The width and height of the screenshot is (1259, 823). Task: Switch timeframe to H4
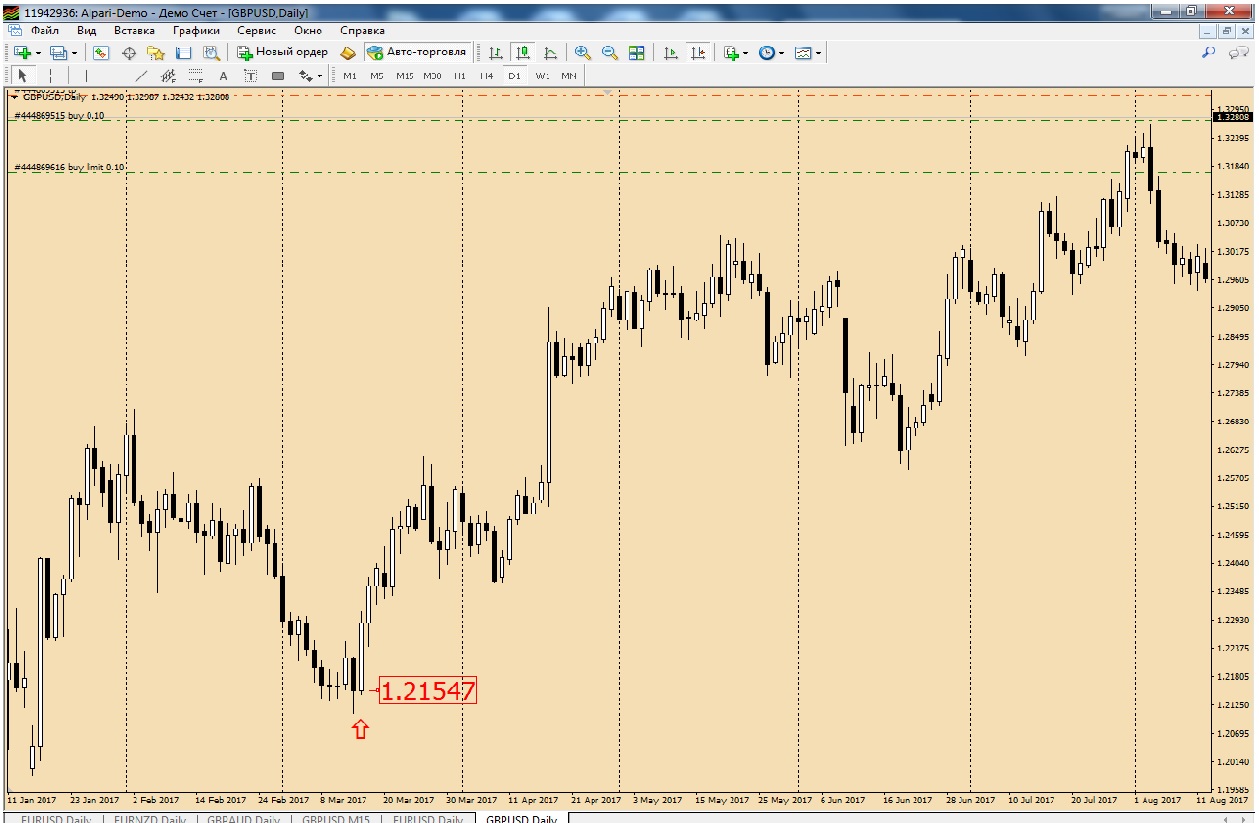(x=487, y=75)
